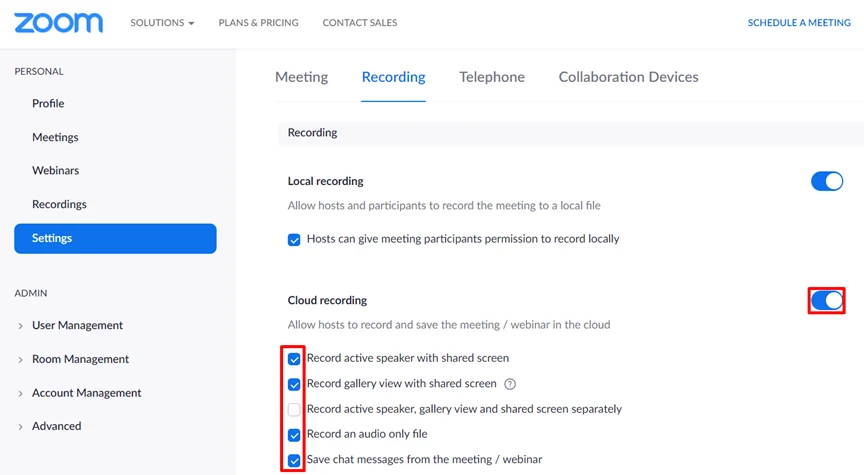The image size is (864, 475).
Task: Open help icon beside gallery view option
Action: [x=510, y=384]
